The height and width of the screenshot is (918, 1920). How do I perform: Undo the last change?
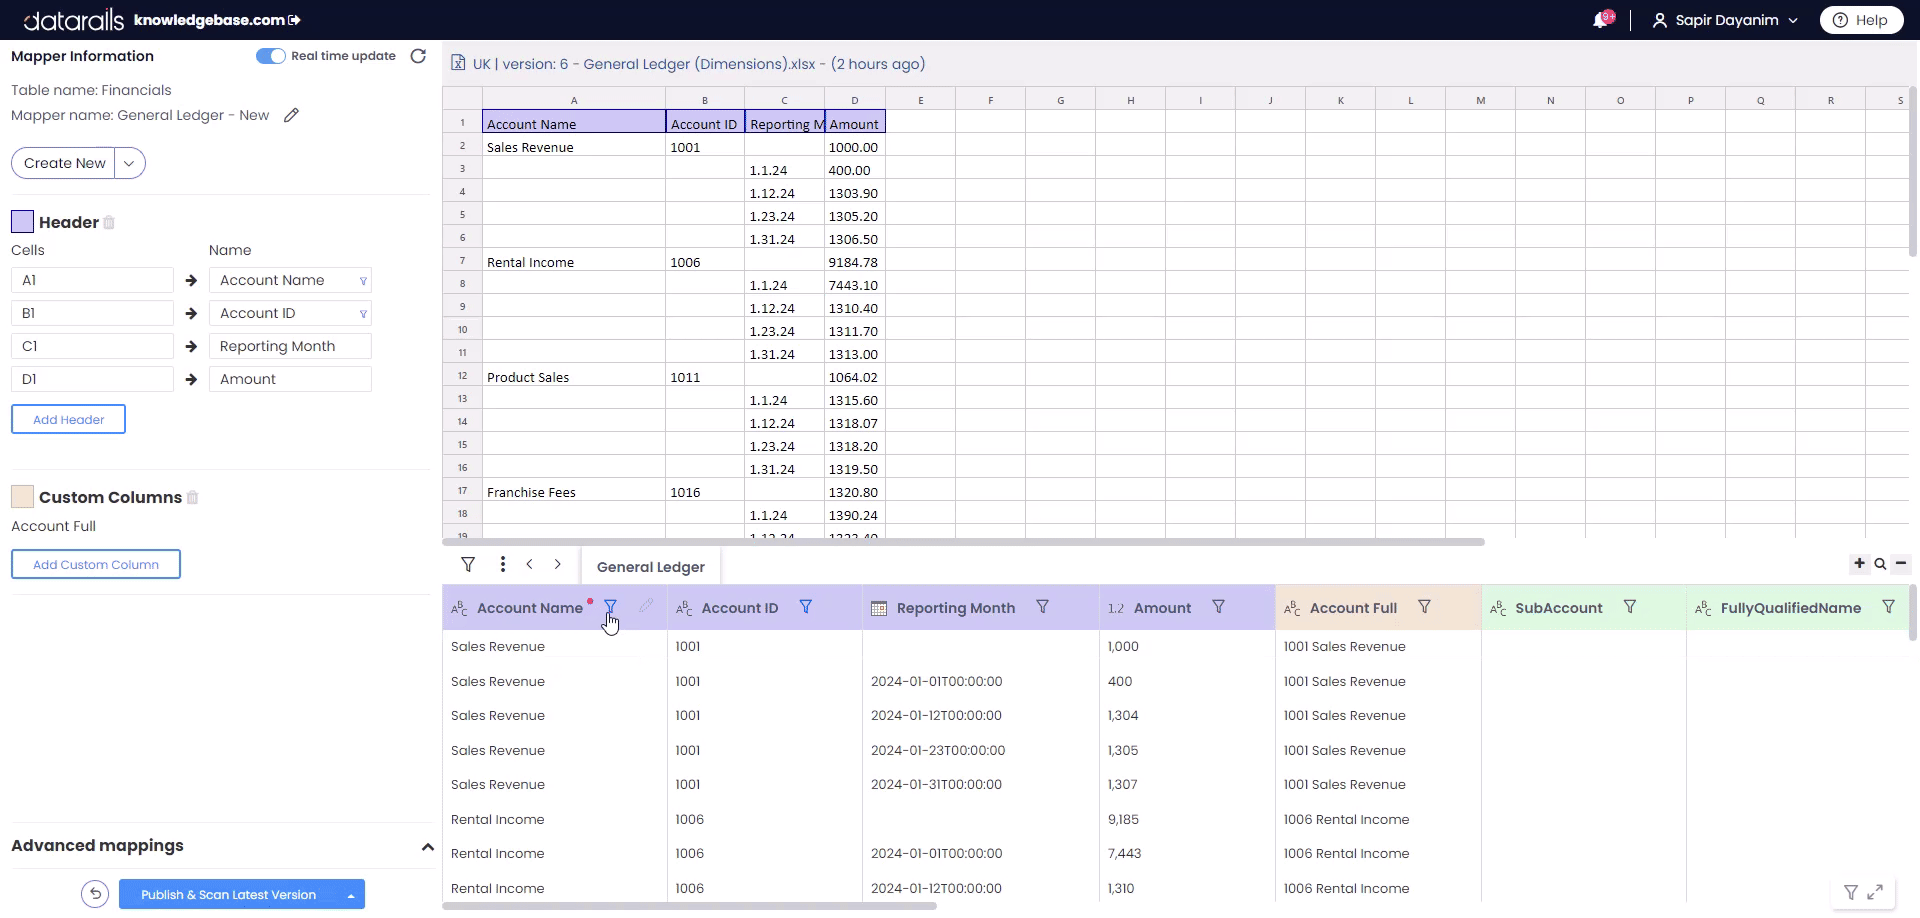click(94, 893)
